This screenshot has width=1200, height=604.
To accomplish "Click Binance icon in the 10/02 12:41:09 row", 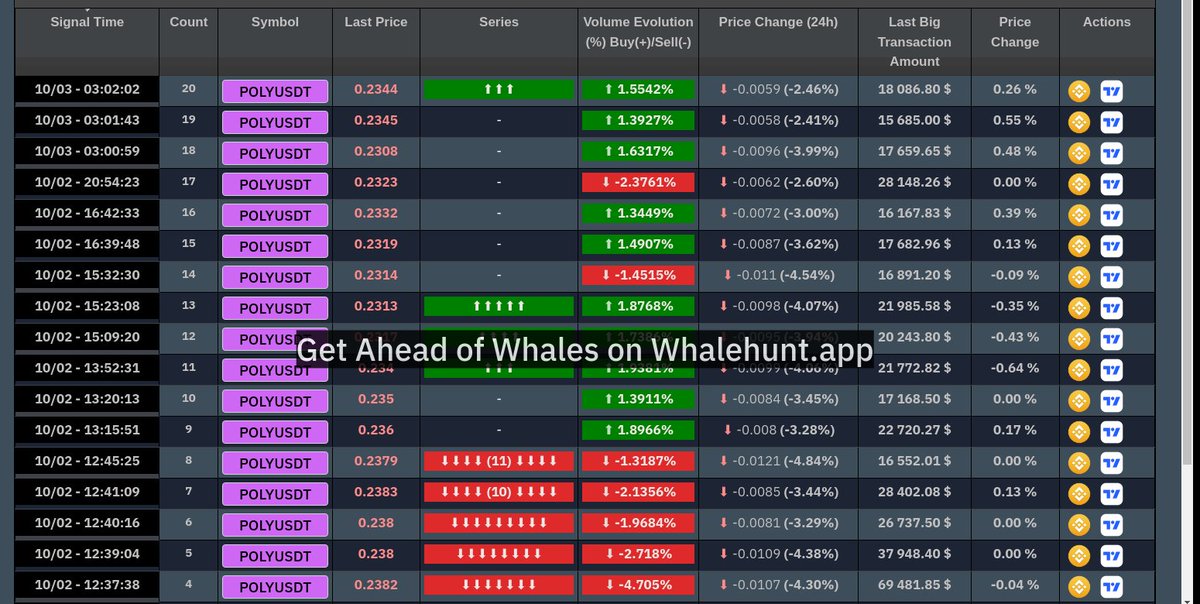I will (x=1079, y=494).
